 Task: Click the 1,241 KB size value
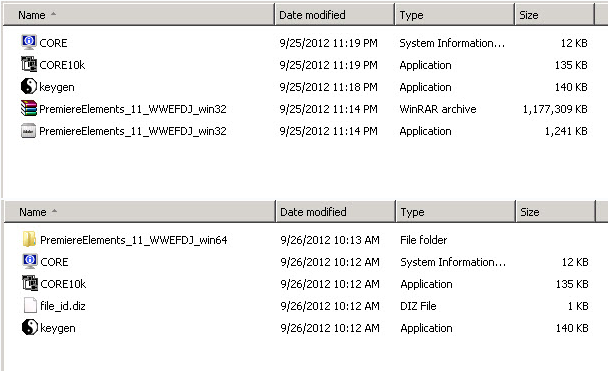tap(566, 131)
